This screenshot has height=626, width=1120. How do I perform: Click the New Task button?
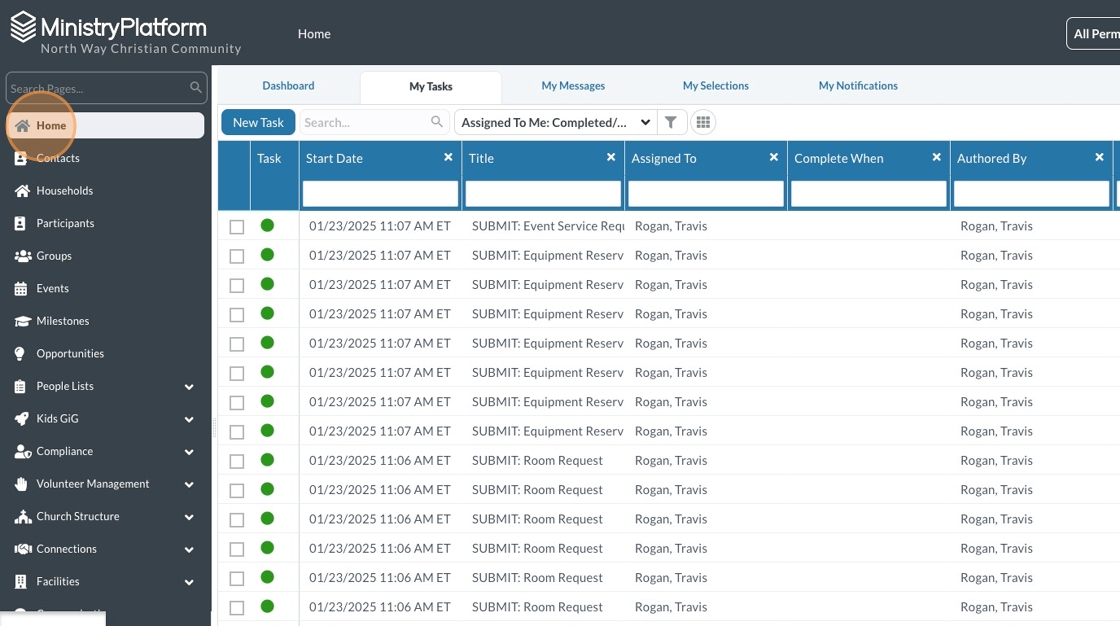tap(258, 122)
